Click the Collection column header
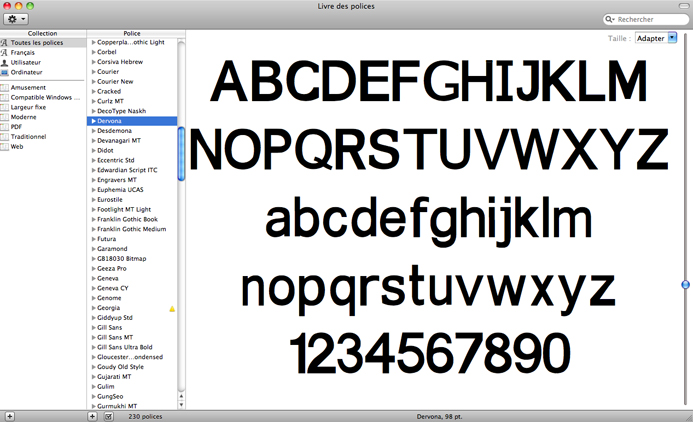Image resolution: width=693 pixels, height=422 pixels. [x=43, y=34]
